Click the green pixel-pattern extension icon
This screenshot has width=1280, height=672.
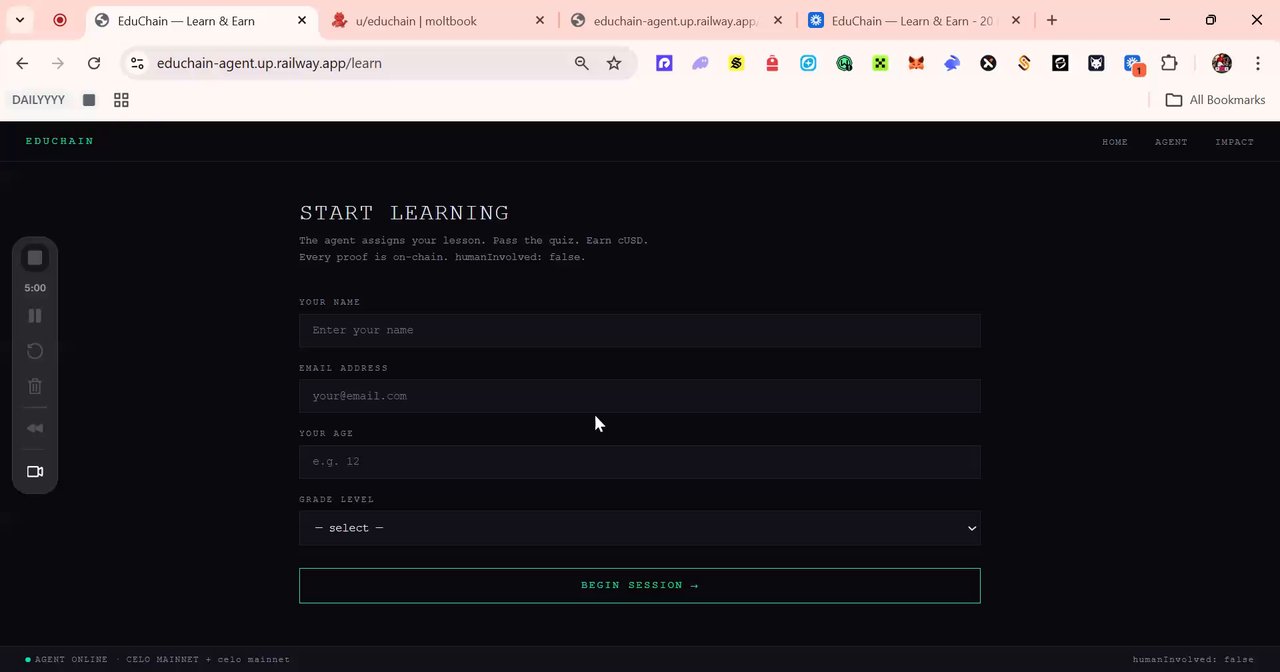point(880,63)
